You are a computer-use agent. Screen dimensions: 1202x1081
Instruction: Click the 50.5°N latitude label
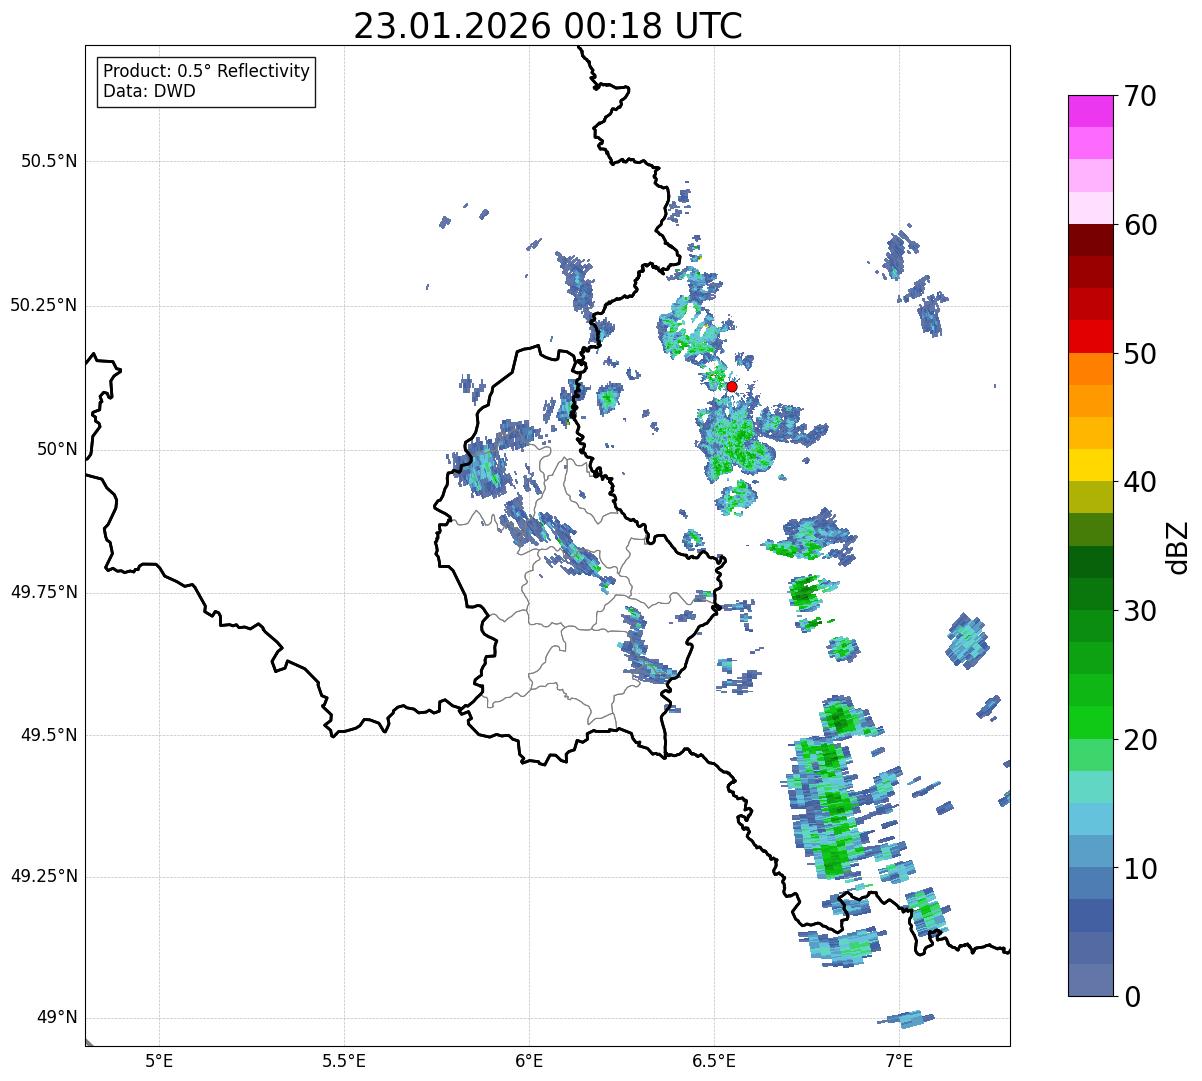tap(49, 161)
